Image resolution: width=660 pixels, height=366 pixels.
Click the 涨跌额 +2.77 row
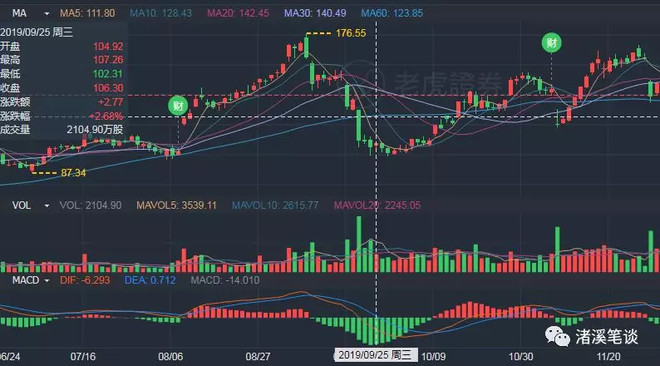(62, 102)
